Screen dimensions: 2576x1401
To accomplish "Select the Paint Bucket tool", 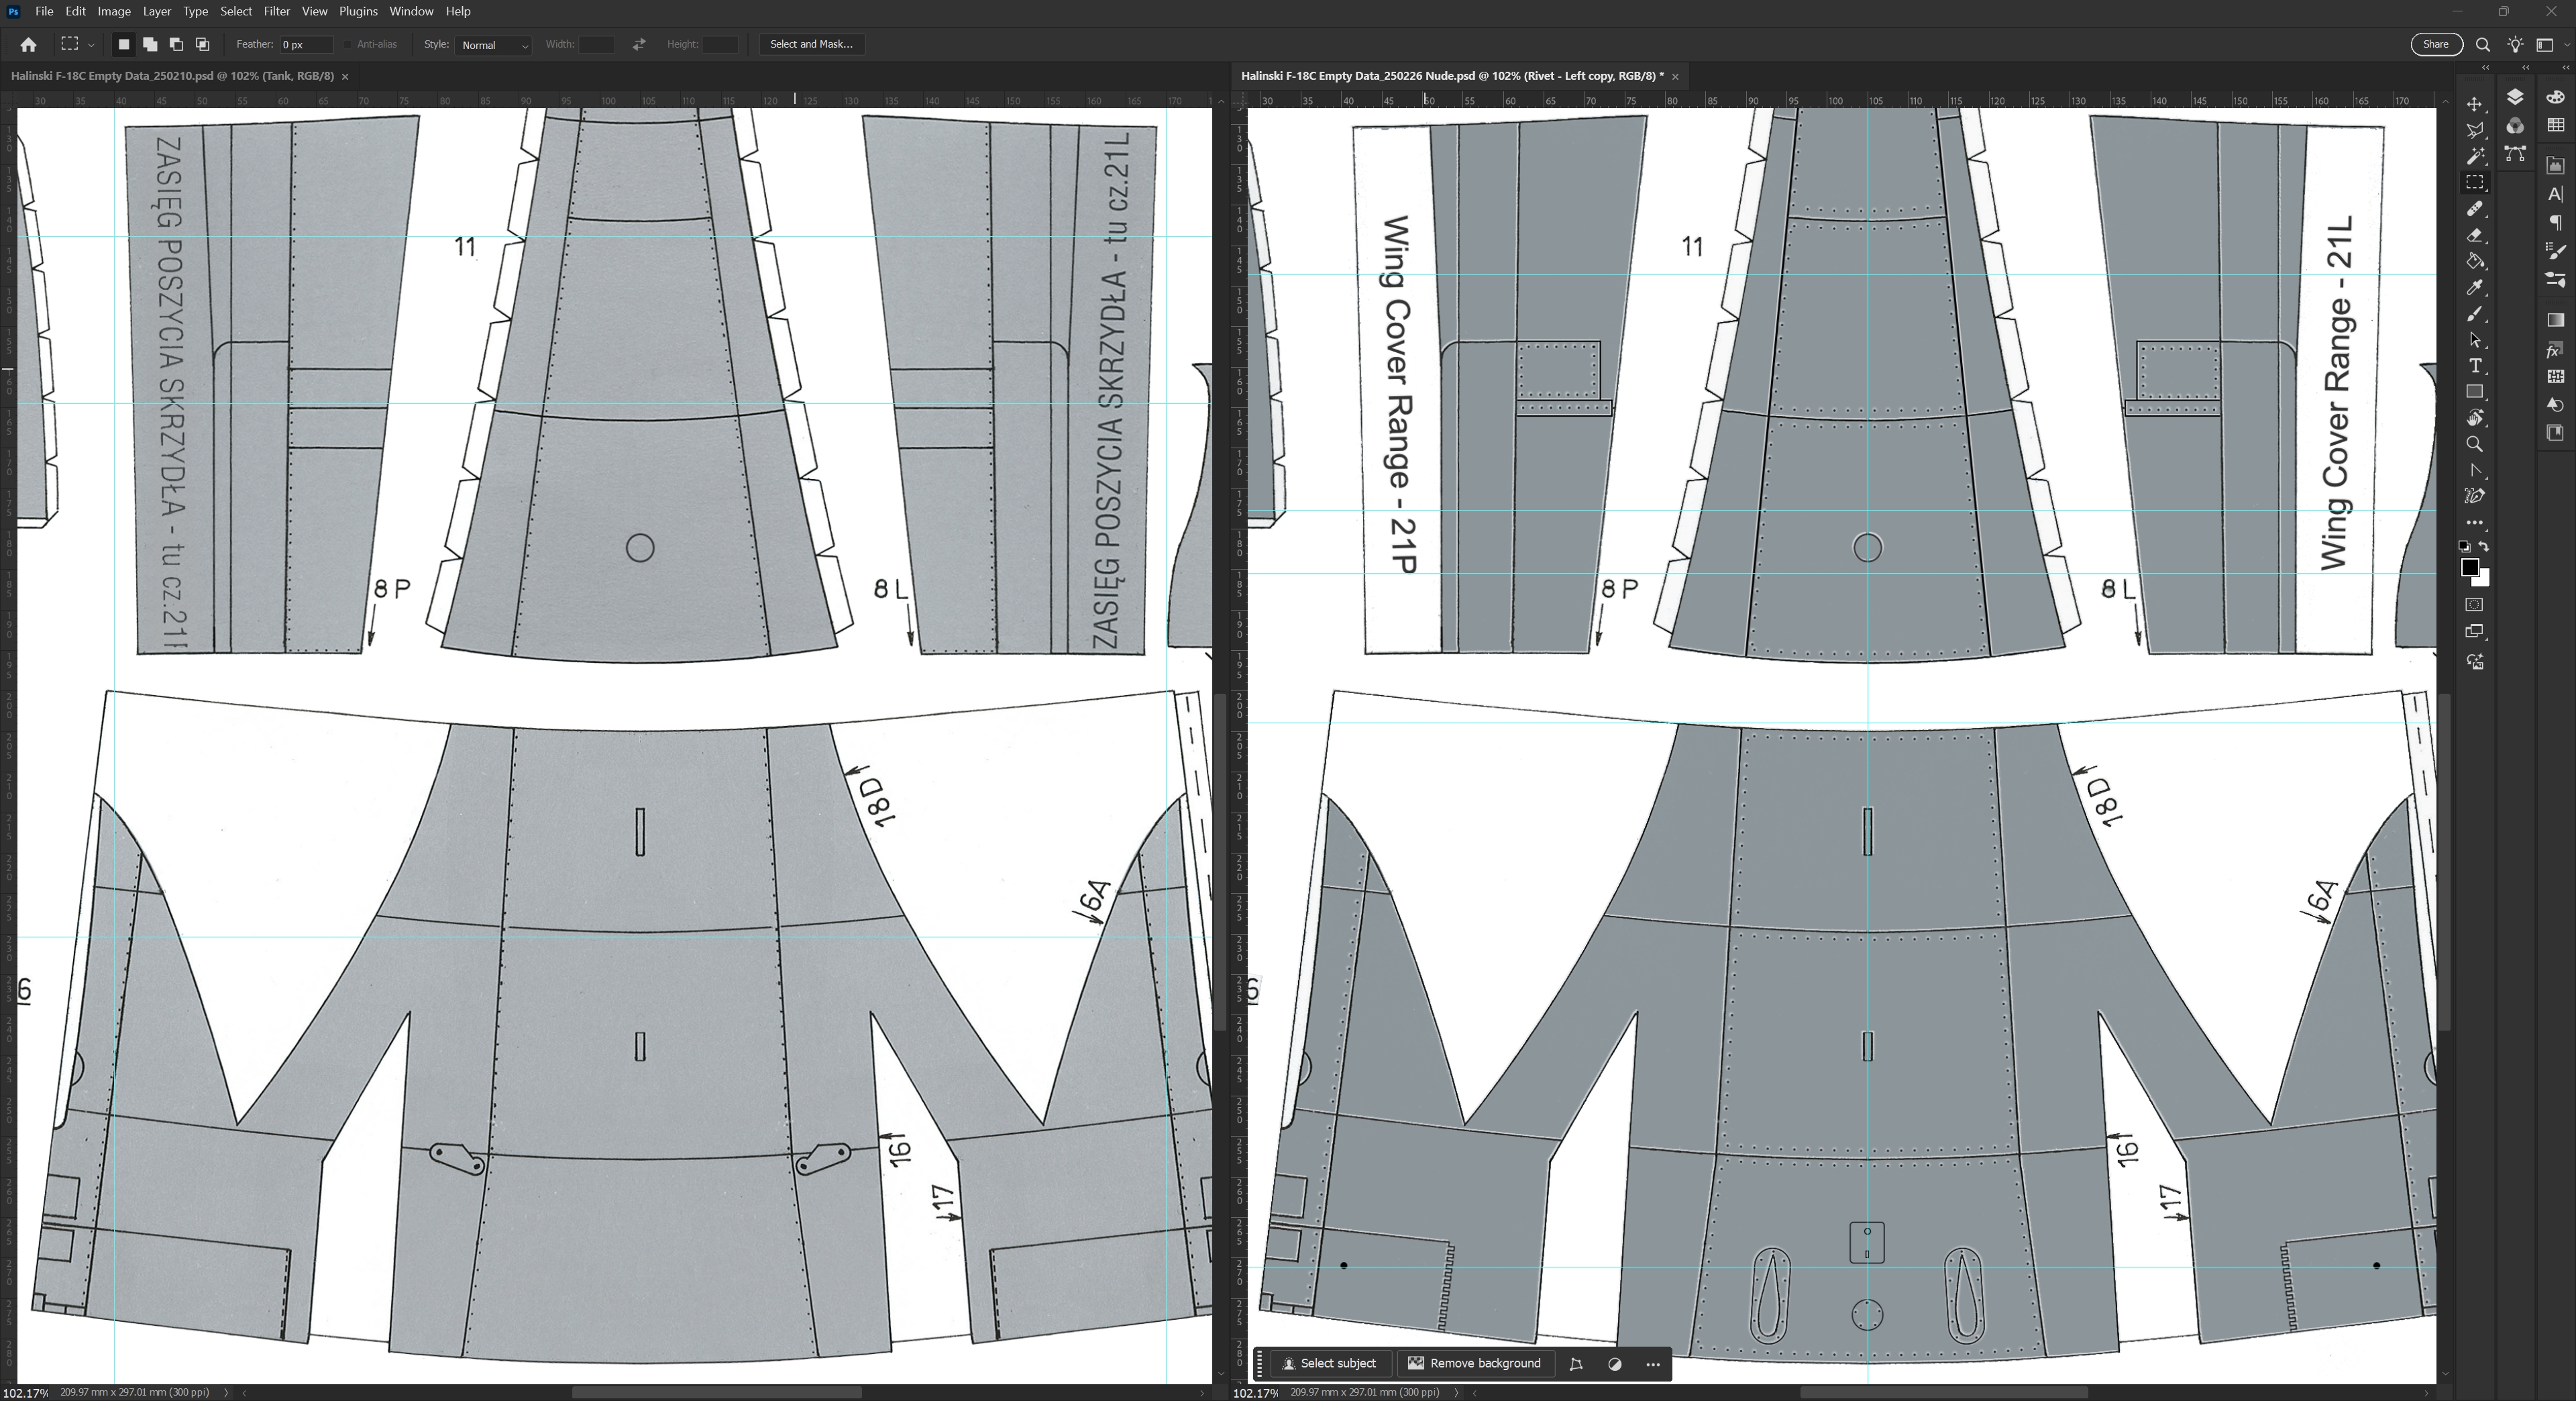I will pos(2474,261).
